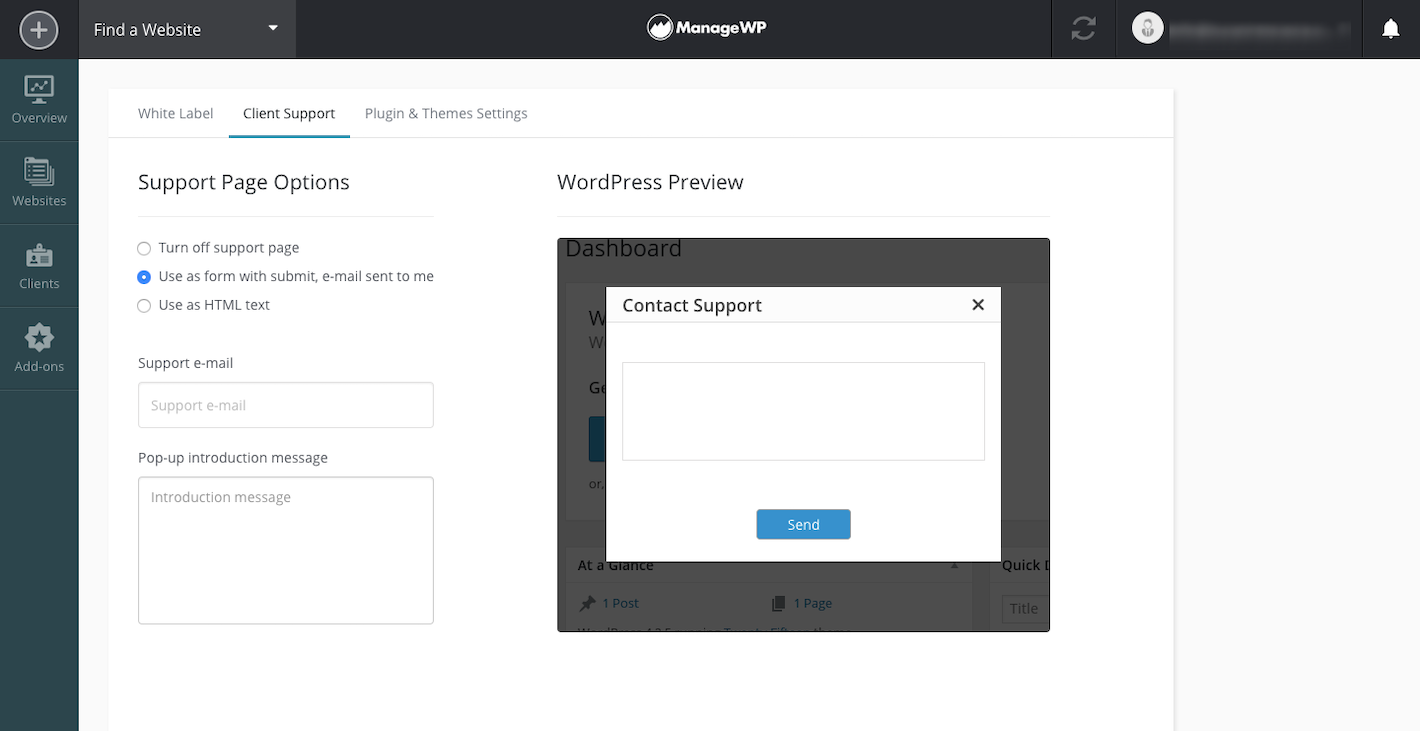Go to Websites in the sidebar
This screenshot has height=731, width=1420.
pyautogui.click(x=39, y=183)
